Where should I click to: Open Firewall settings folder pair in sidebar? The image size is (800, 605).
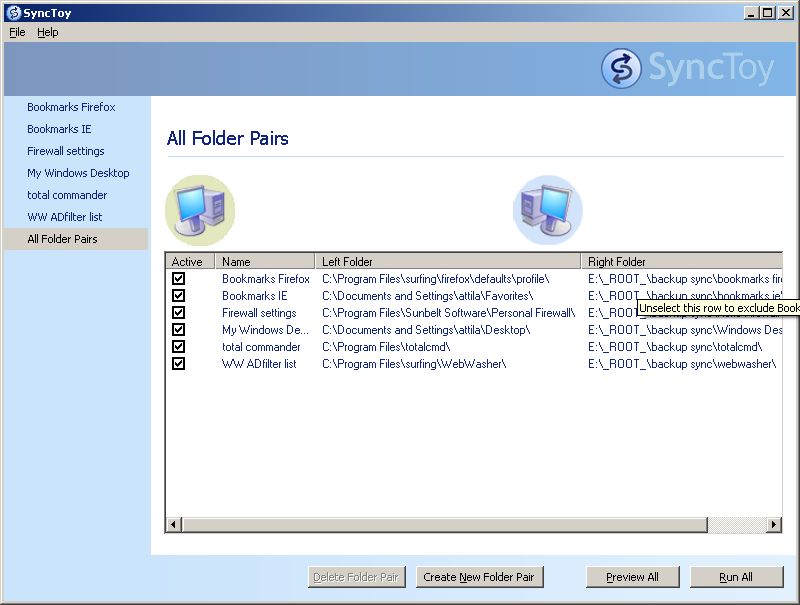(66, 151)
